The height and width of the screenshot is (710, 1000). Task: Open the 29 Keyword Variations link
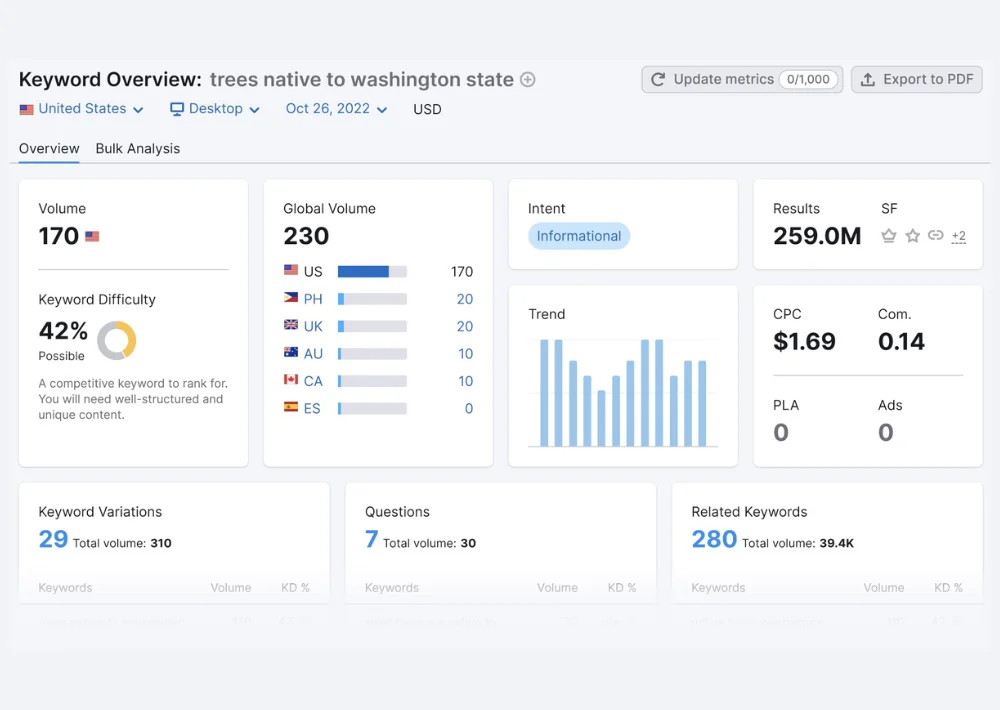click(53, 540)
